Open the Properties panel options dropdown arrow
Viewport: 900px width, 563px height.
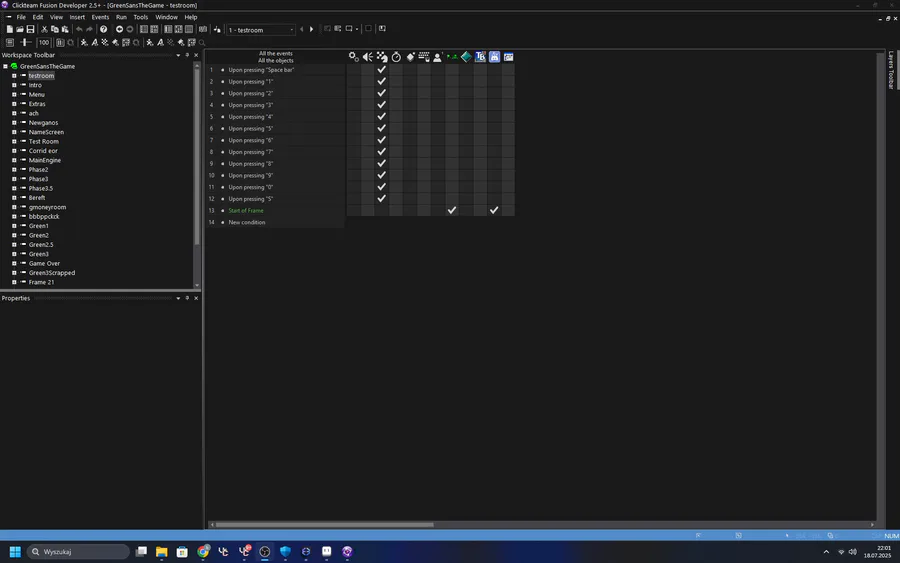pyautogui.click(x=178, y=298)
